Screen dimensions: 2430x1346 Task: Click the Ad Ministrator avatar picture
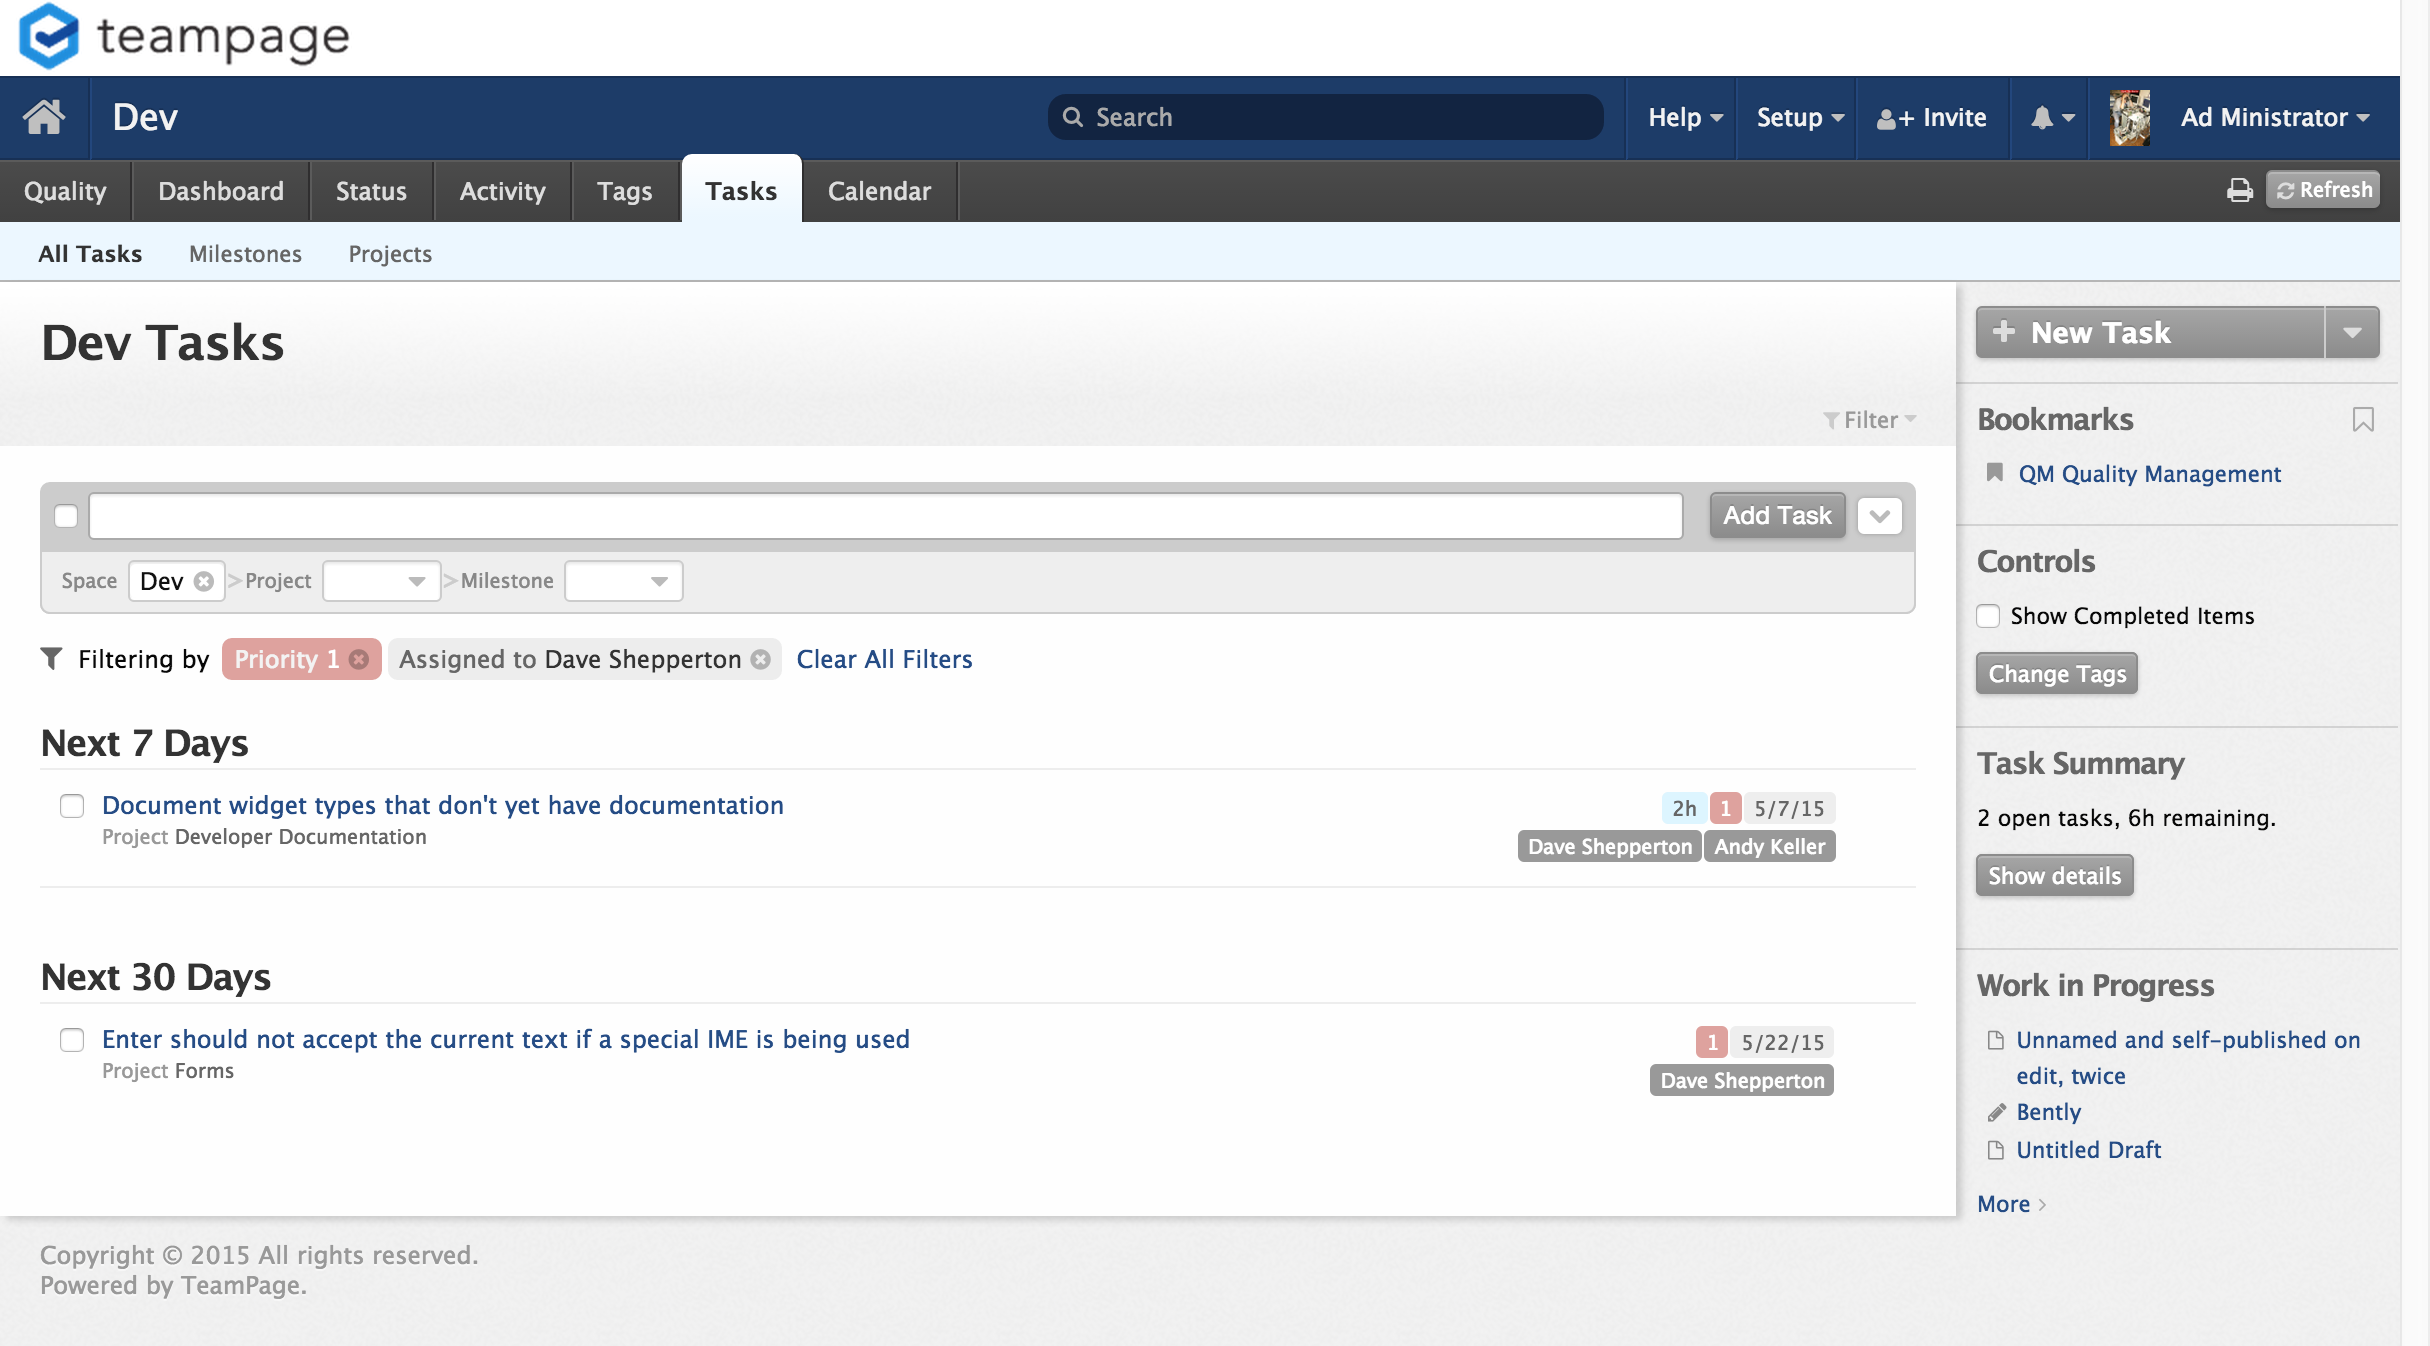(x=2130, y=118)
